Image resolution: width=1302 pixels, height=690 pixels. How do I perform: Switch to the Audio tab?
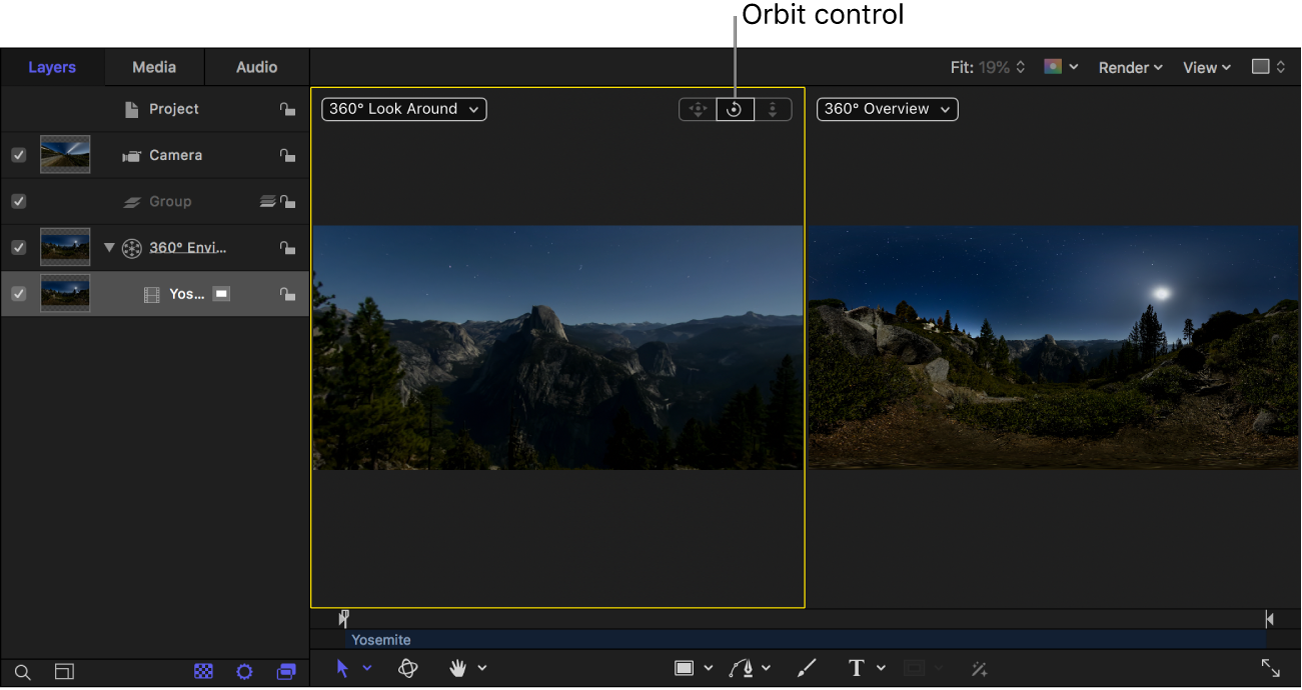coord(256,67)
